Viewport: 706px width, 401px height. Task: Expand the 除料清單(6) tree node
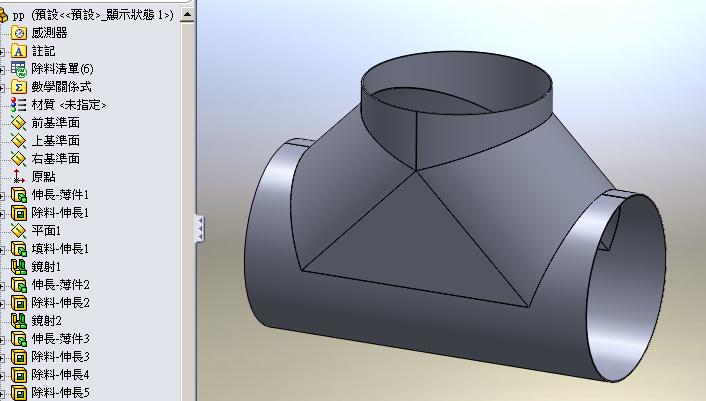pos(3,69)
